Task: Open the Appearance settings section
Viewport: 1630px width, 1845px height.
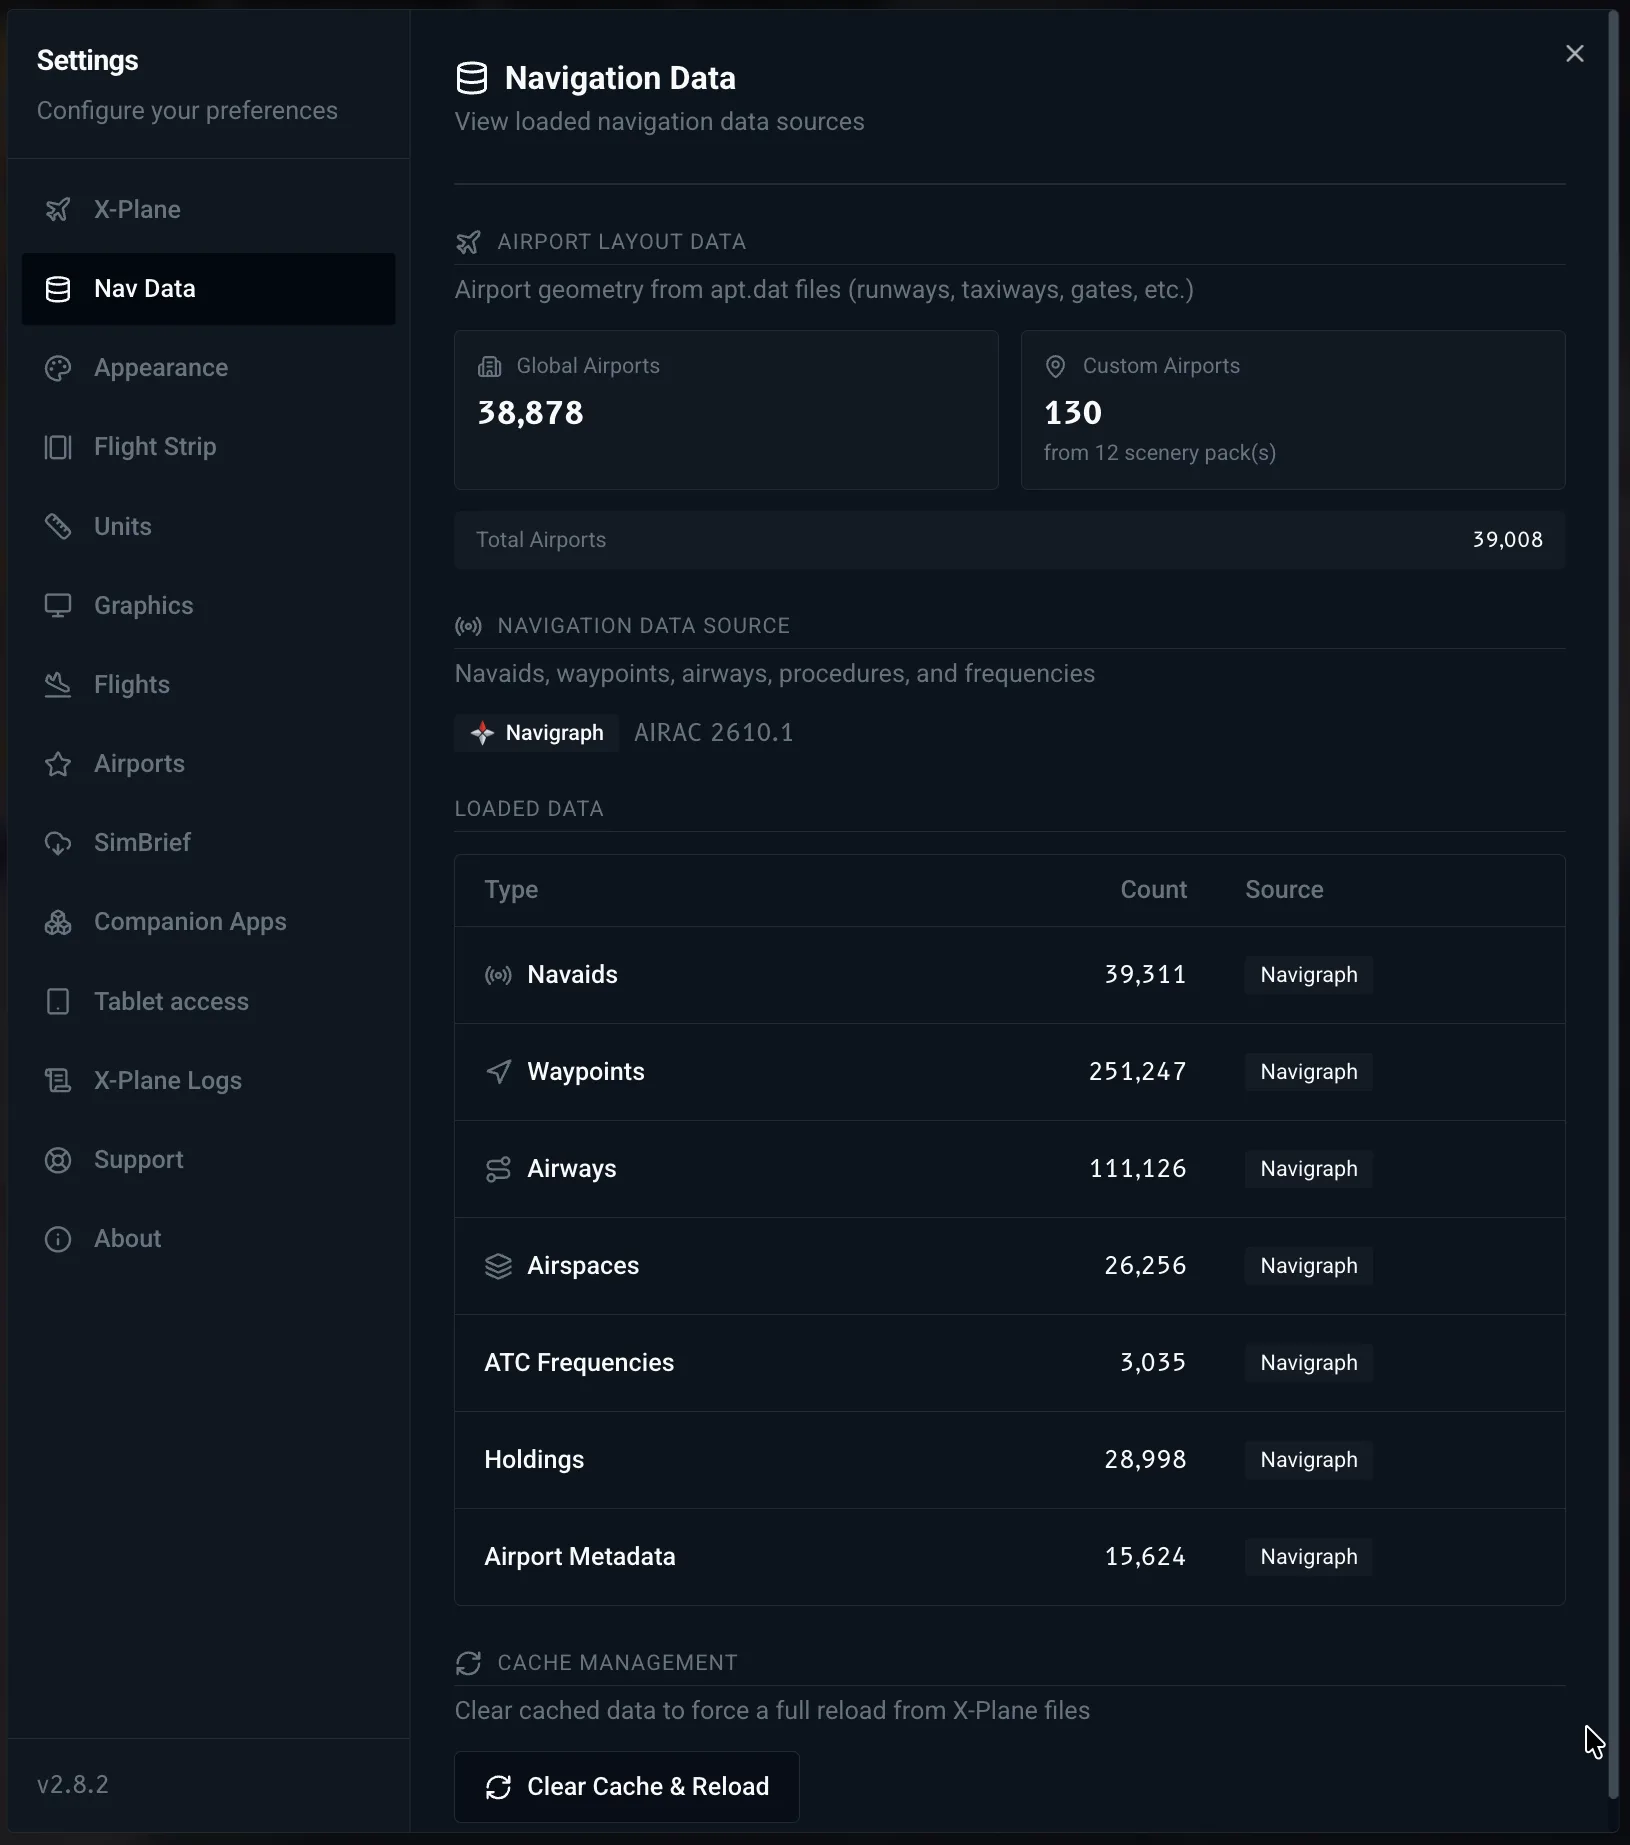Action: [208, 368]
